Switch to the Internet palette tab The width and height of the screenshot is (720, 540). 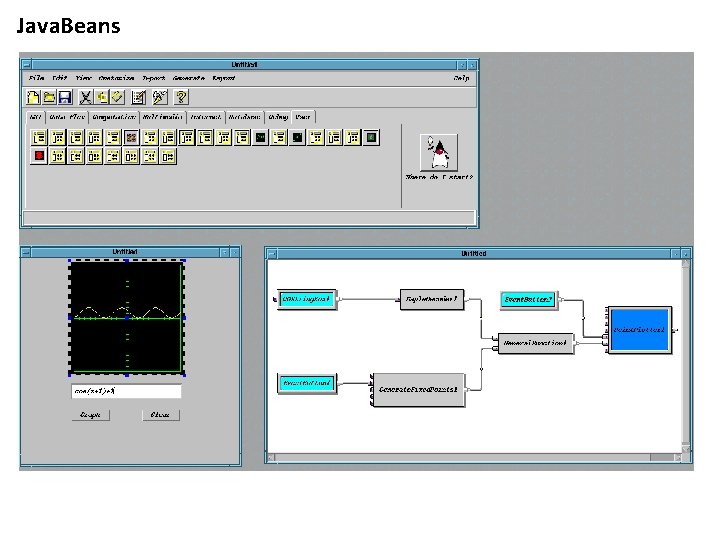click(x=206, y=117)
